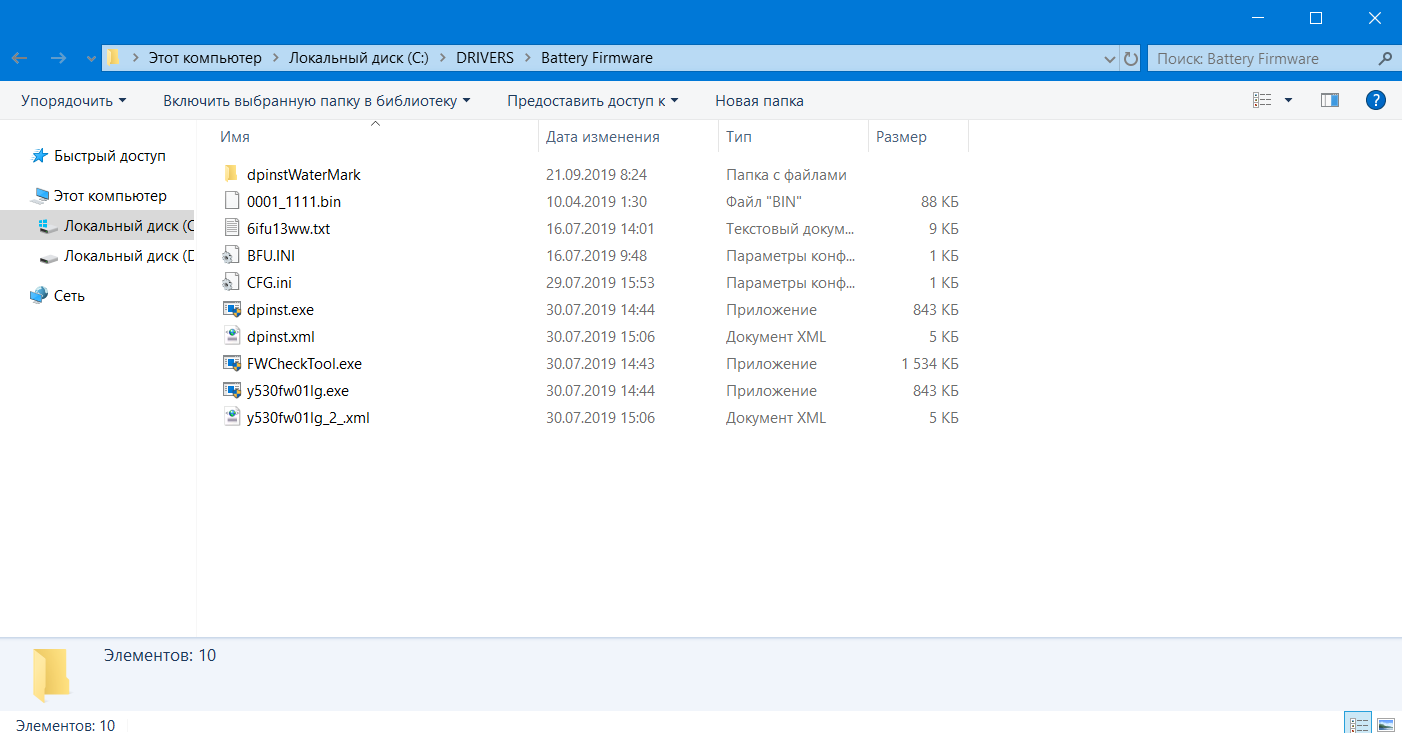Select Быстрый доступ in navigation pane
This screenshot has width=1402, height=733.
[110, 156]
